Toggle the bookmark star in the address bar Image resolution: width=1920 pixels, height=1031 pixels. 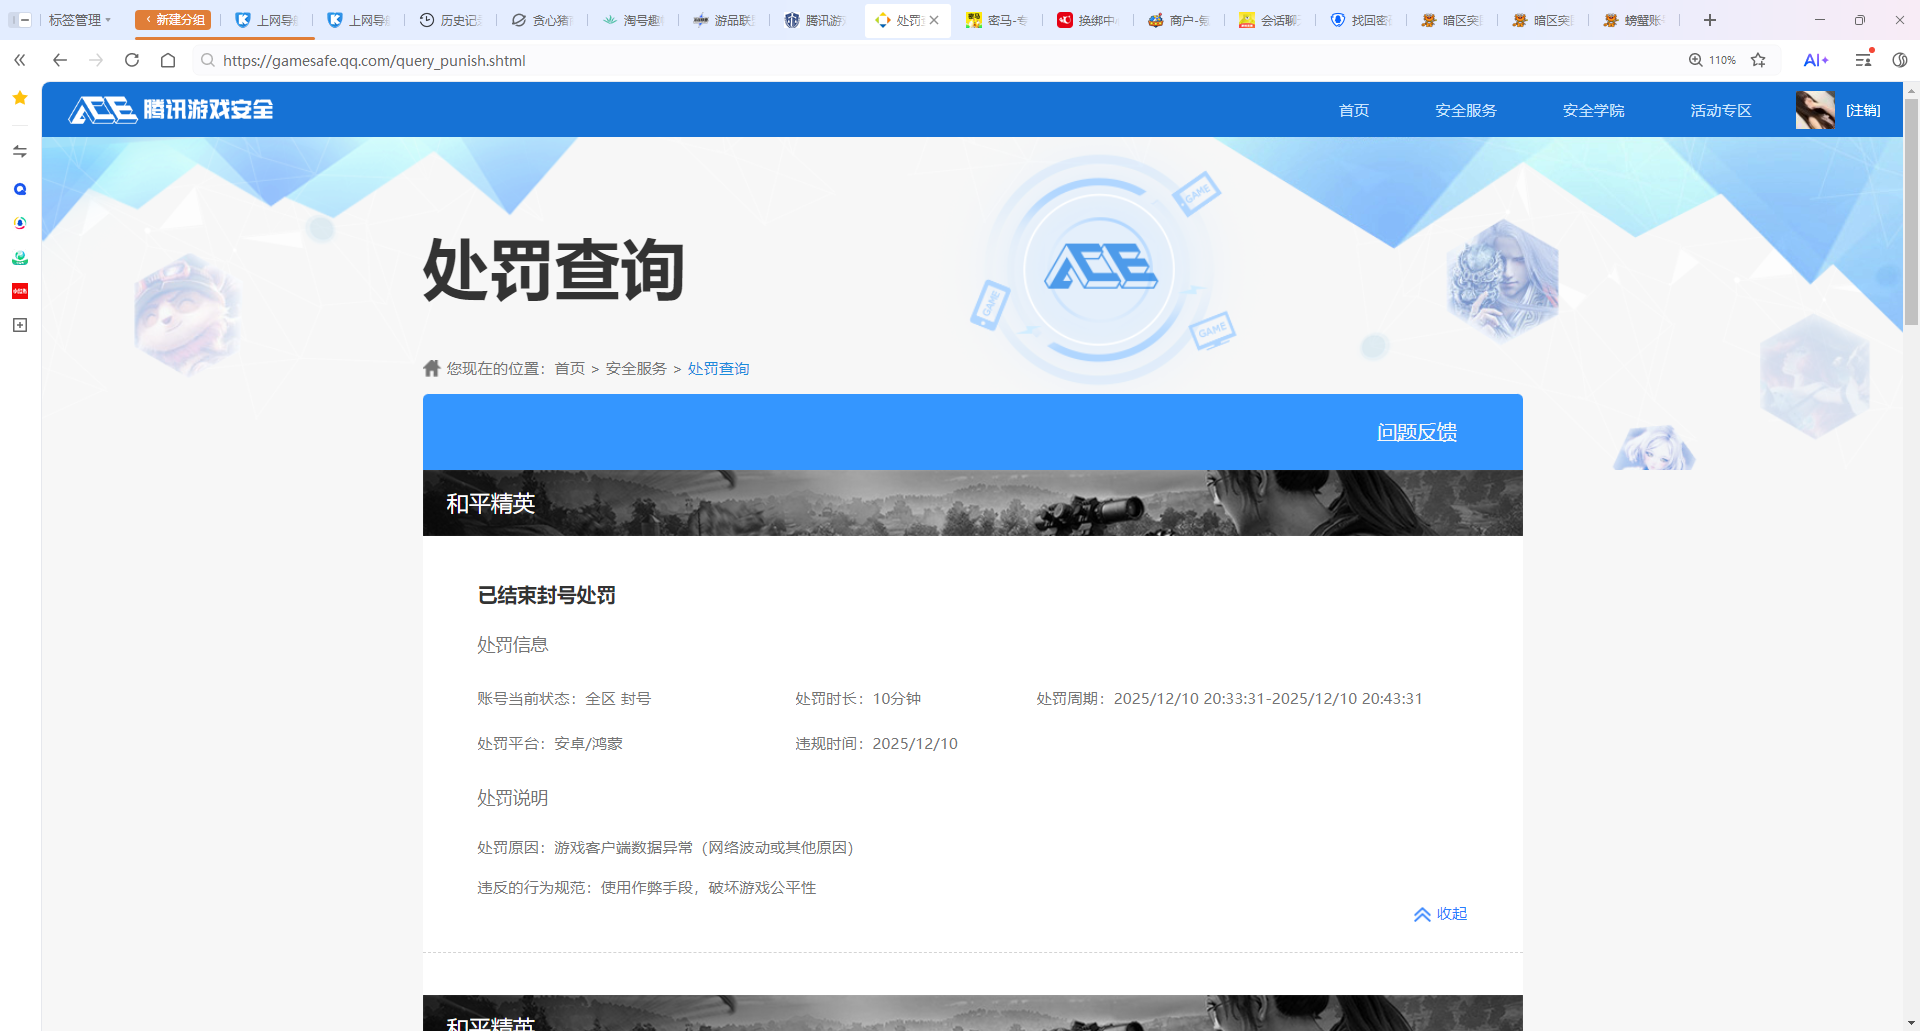point(1758,60)
